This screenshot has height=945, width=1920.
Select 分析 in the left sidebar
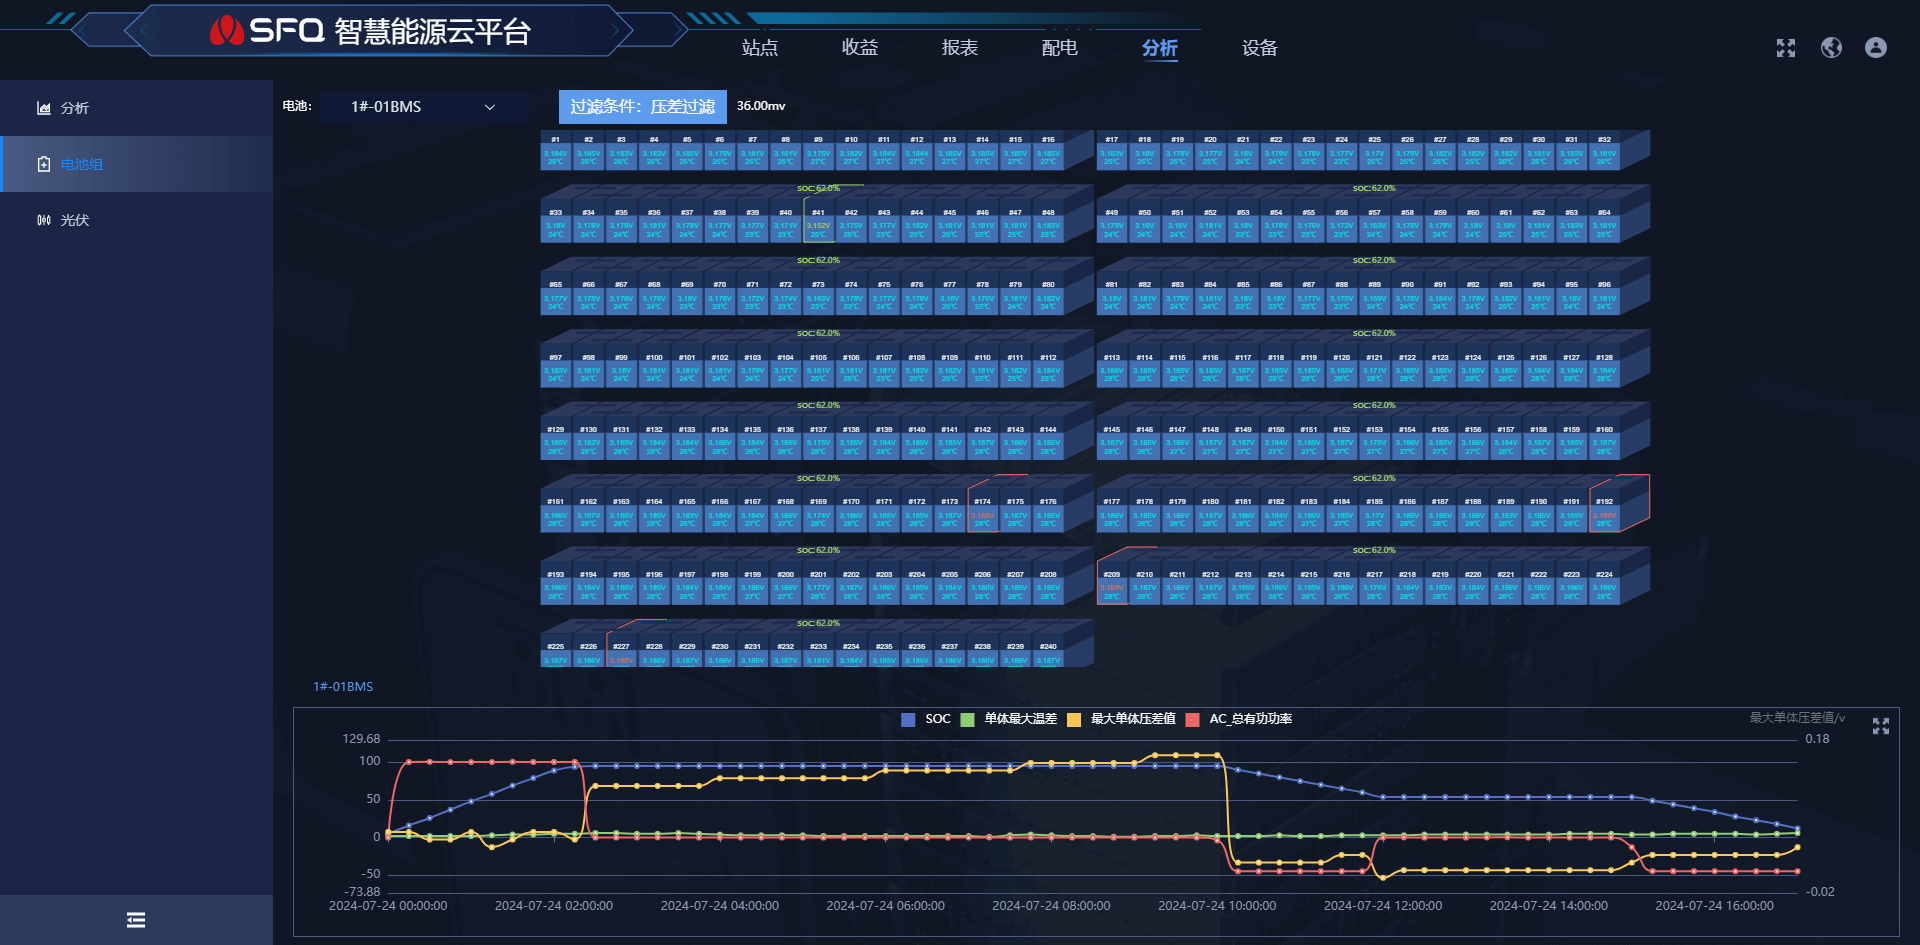point(136,108)
